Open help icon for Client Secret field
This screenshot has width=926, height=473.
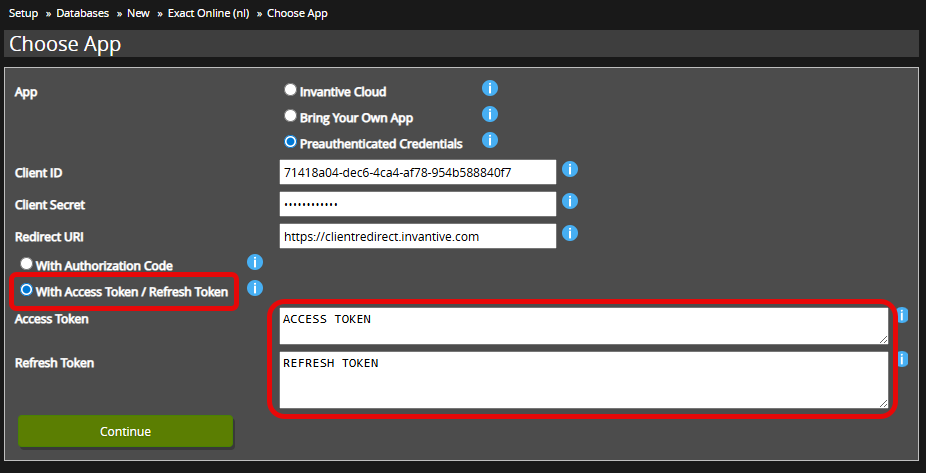coord(570,202)
